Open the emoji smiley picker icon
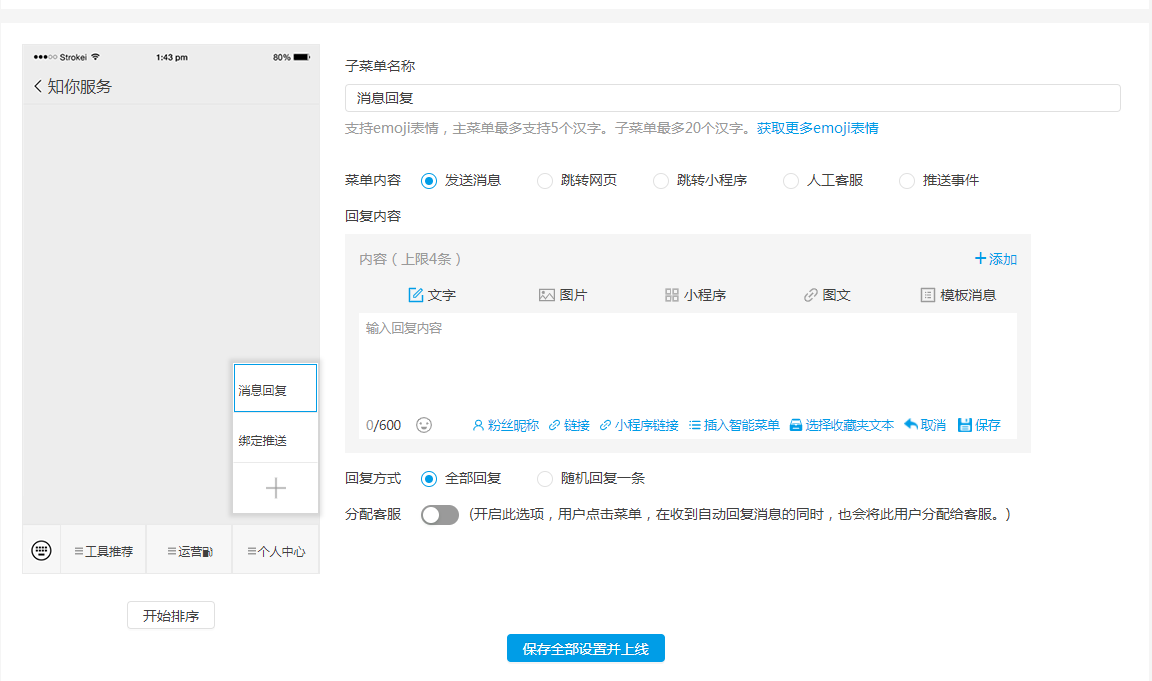Image resolution: width=1152 pixels, height=681 pixels. point(423,424)
